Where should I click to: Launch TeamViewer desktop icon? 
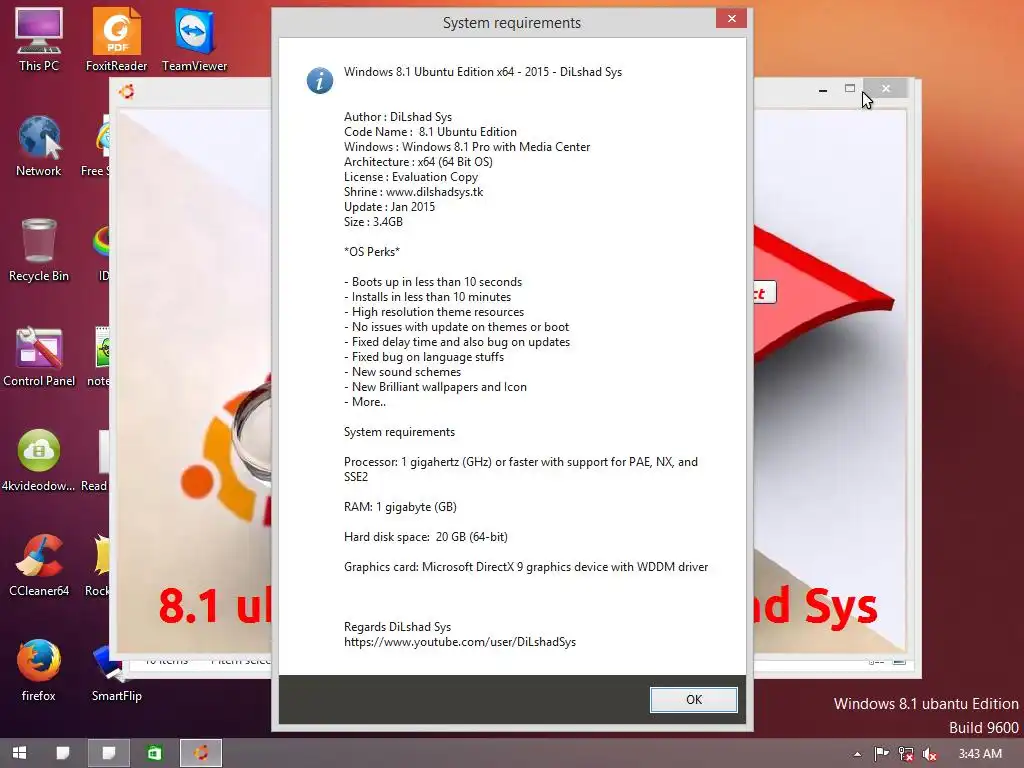tap(195, 40)
